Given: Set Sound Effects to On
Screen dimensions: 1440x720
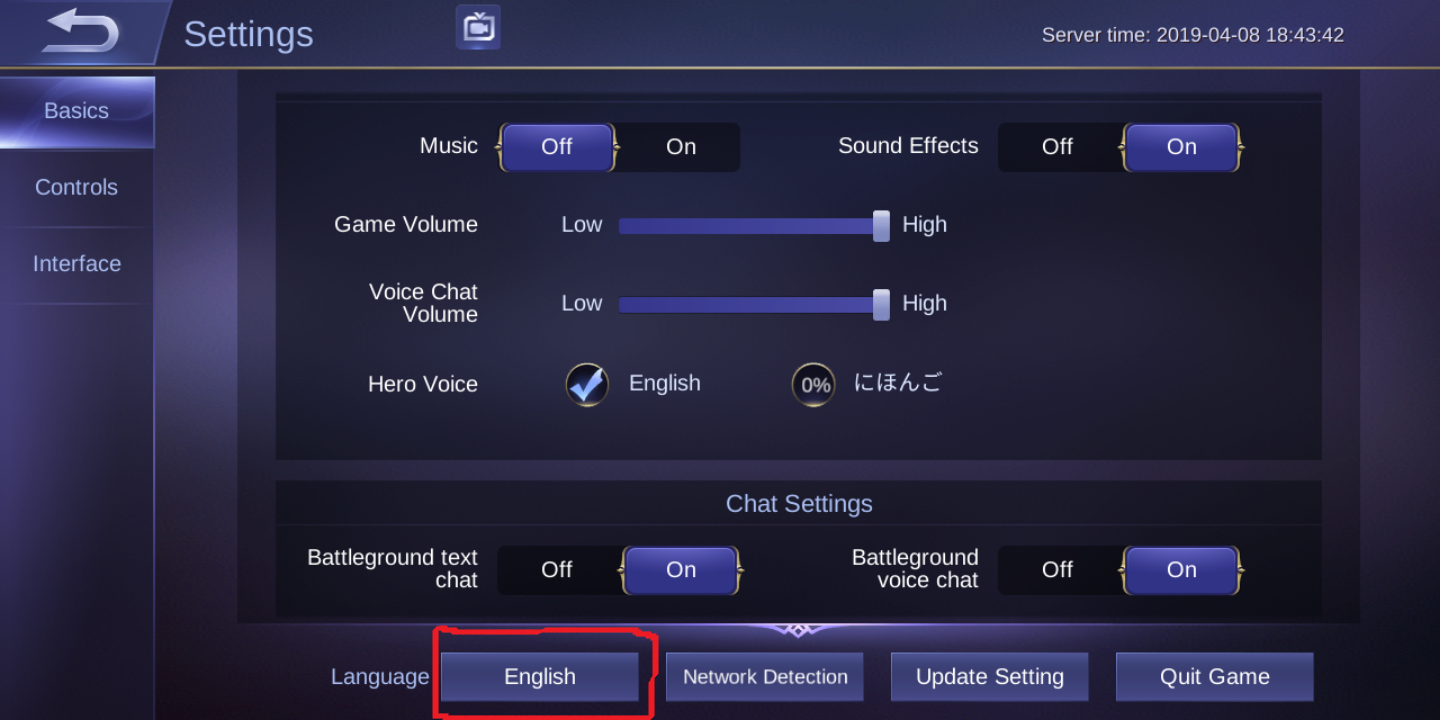Looking at the screenshot, I should (x=1181, y=147).
